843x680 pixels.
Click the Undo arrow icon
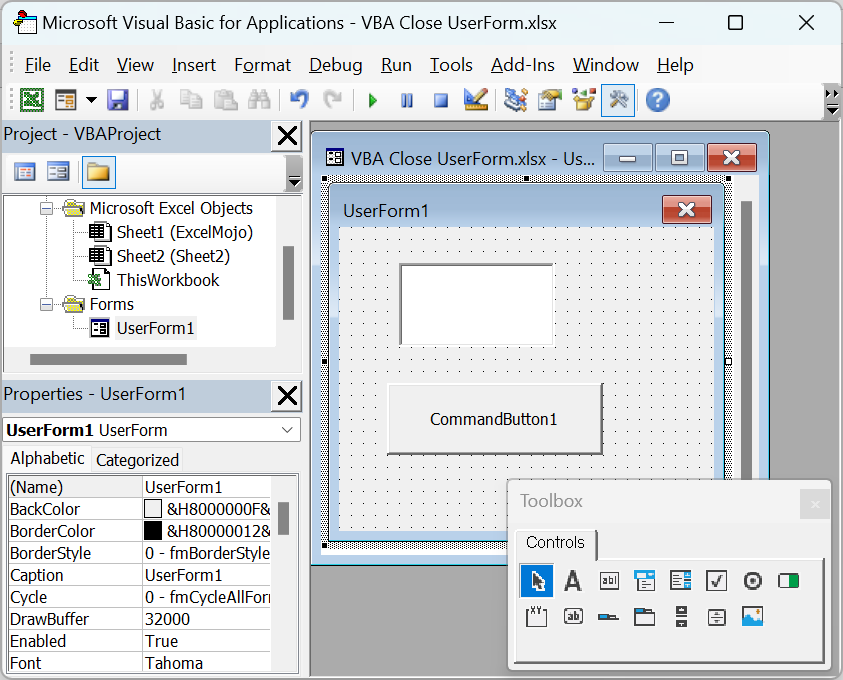click(x=299, y=100)
